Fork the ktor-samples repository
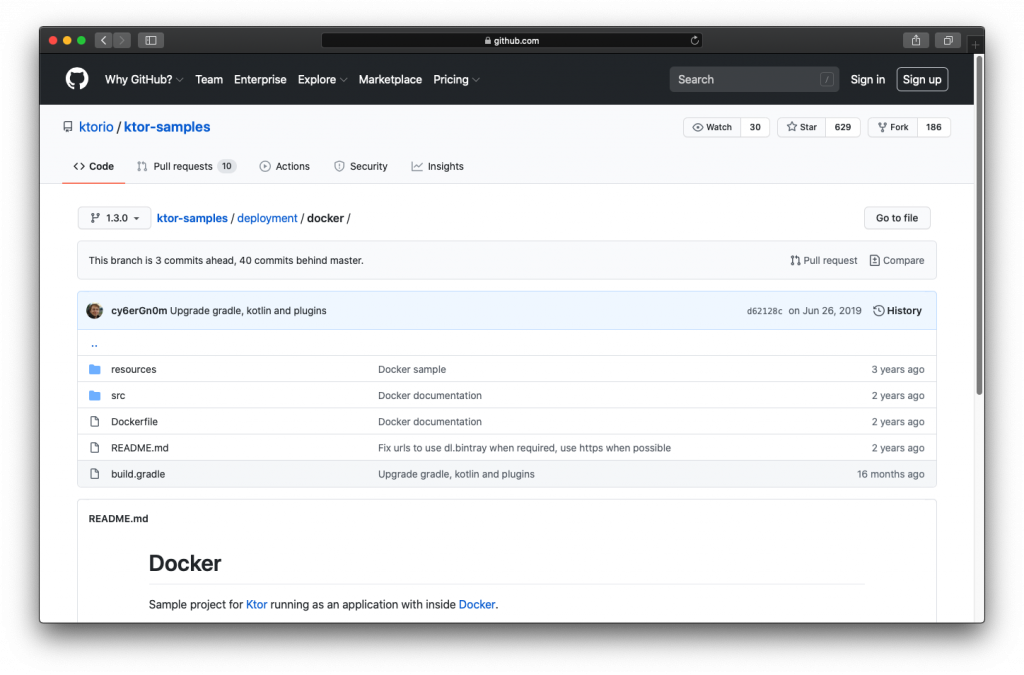Image resolution: width=1024 pixels, height=675 pixels. 893,127
